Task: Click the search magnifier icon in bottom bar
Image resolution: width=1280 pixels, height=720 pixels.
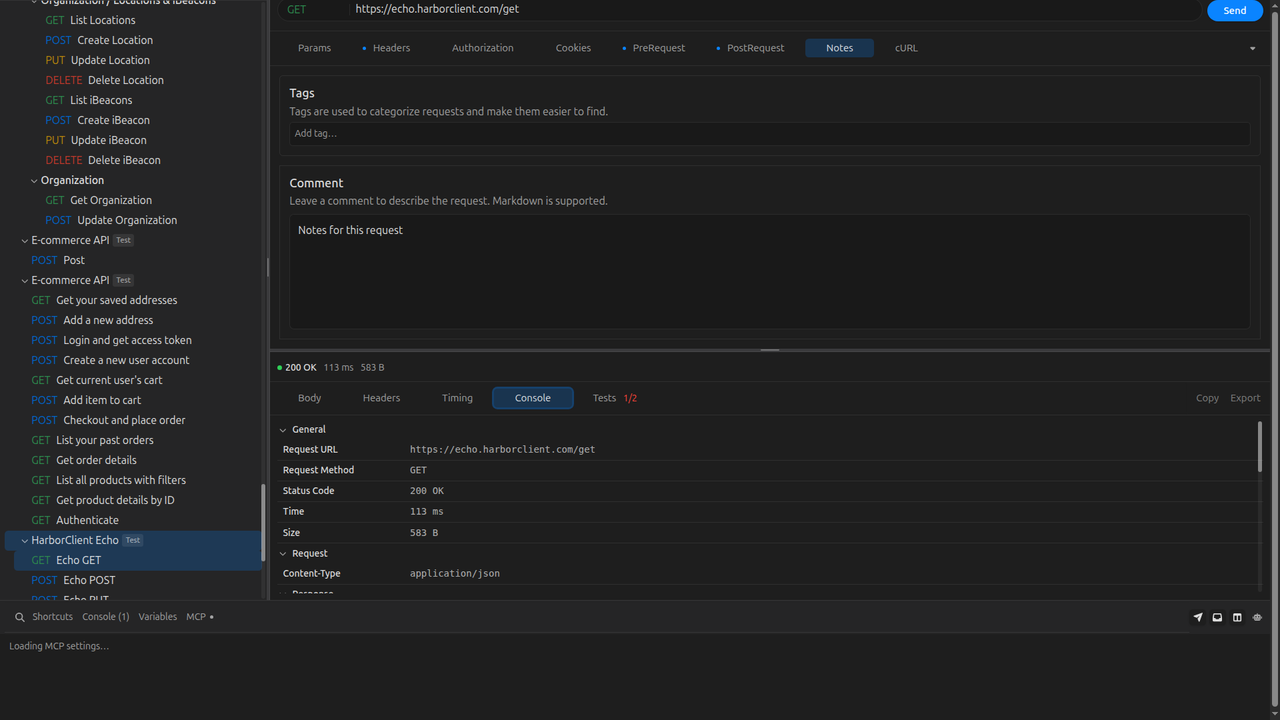Action: [x=19, y=617]
